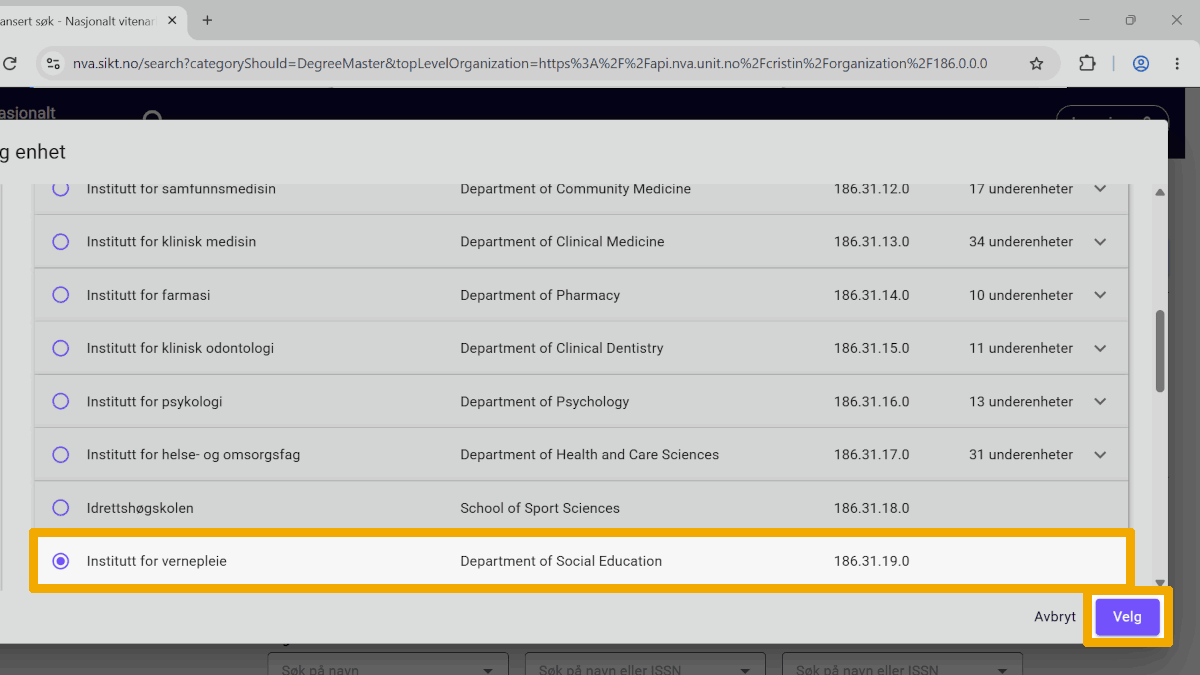Focus the browser address bar URL
Viewport: 1200px width, 675px height.
pos(530,63)
